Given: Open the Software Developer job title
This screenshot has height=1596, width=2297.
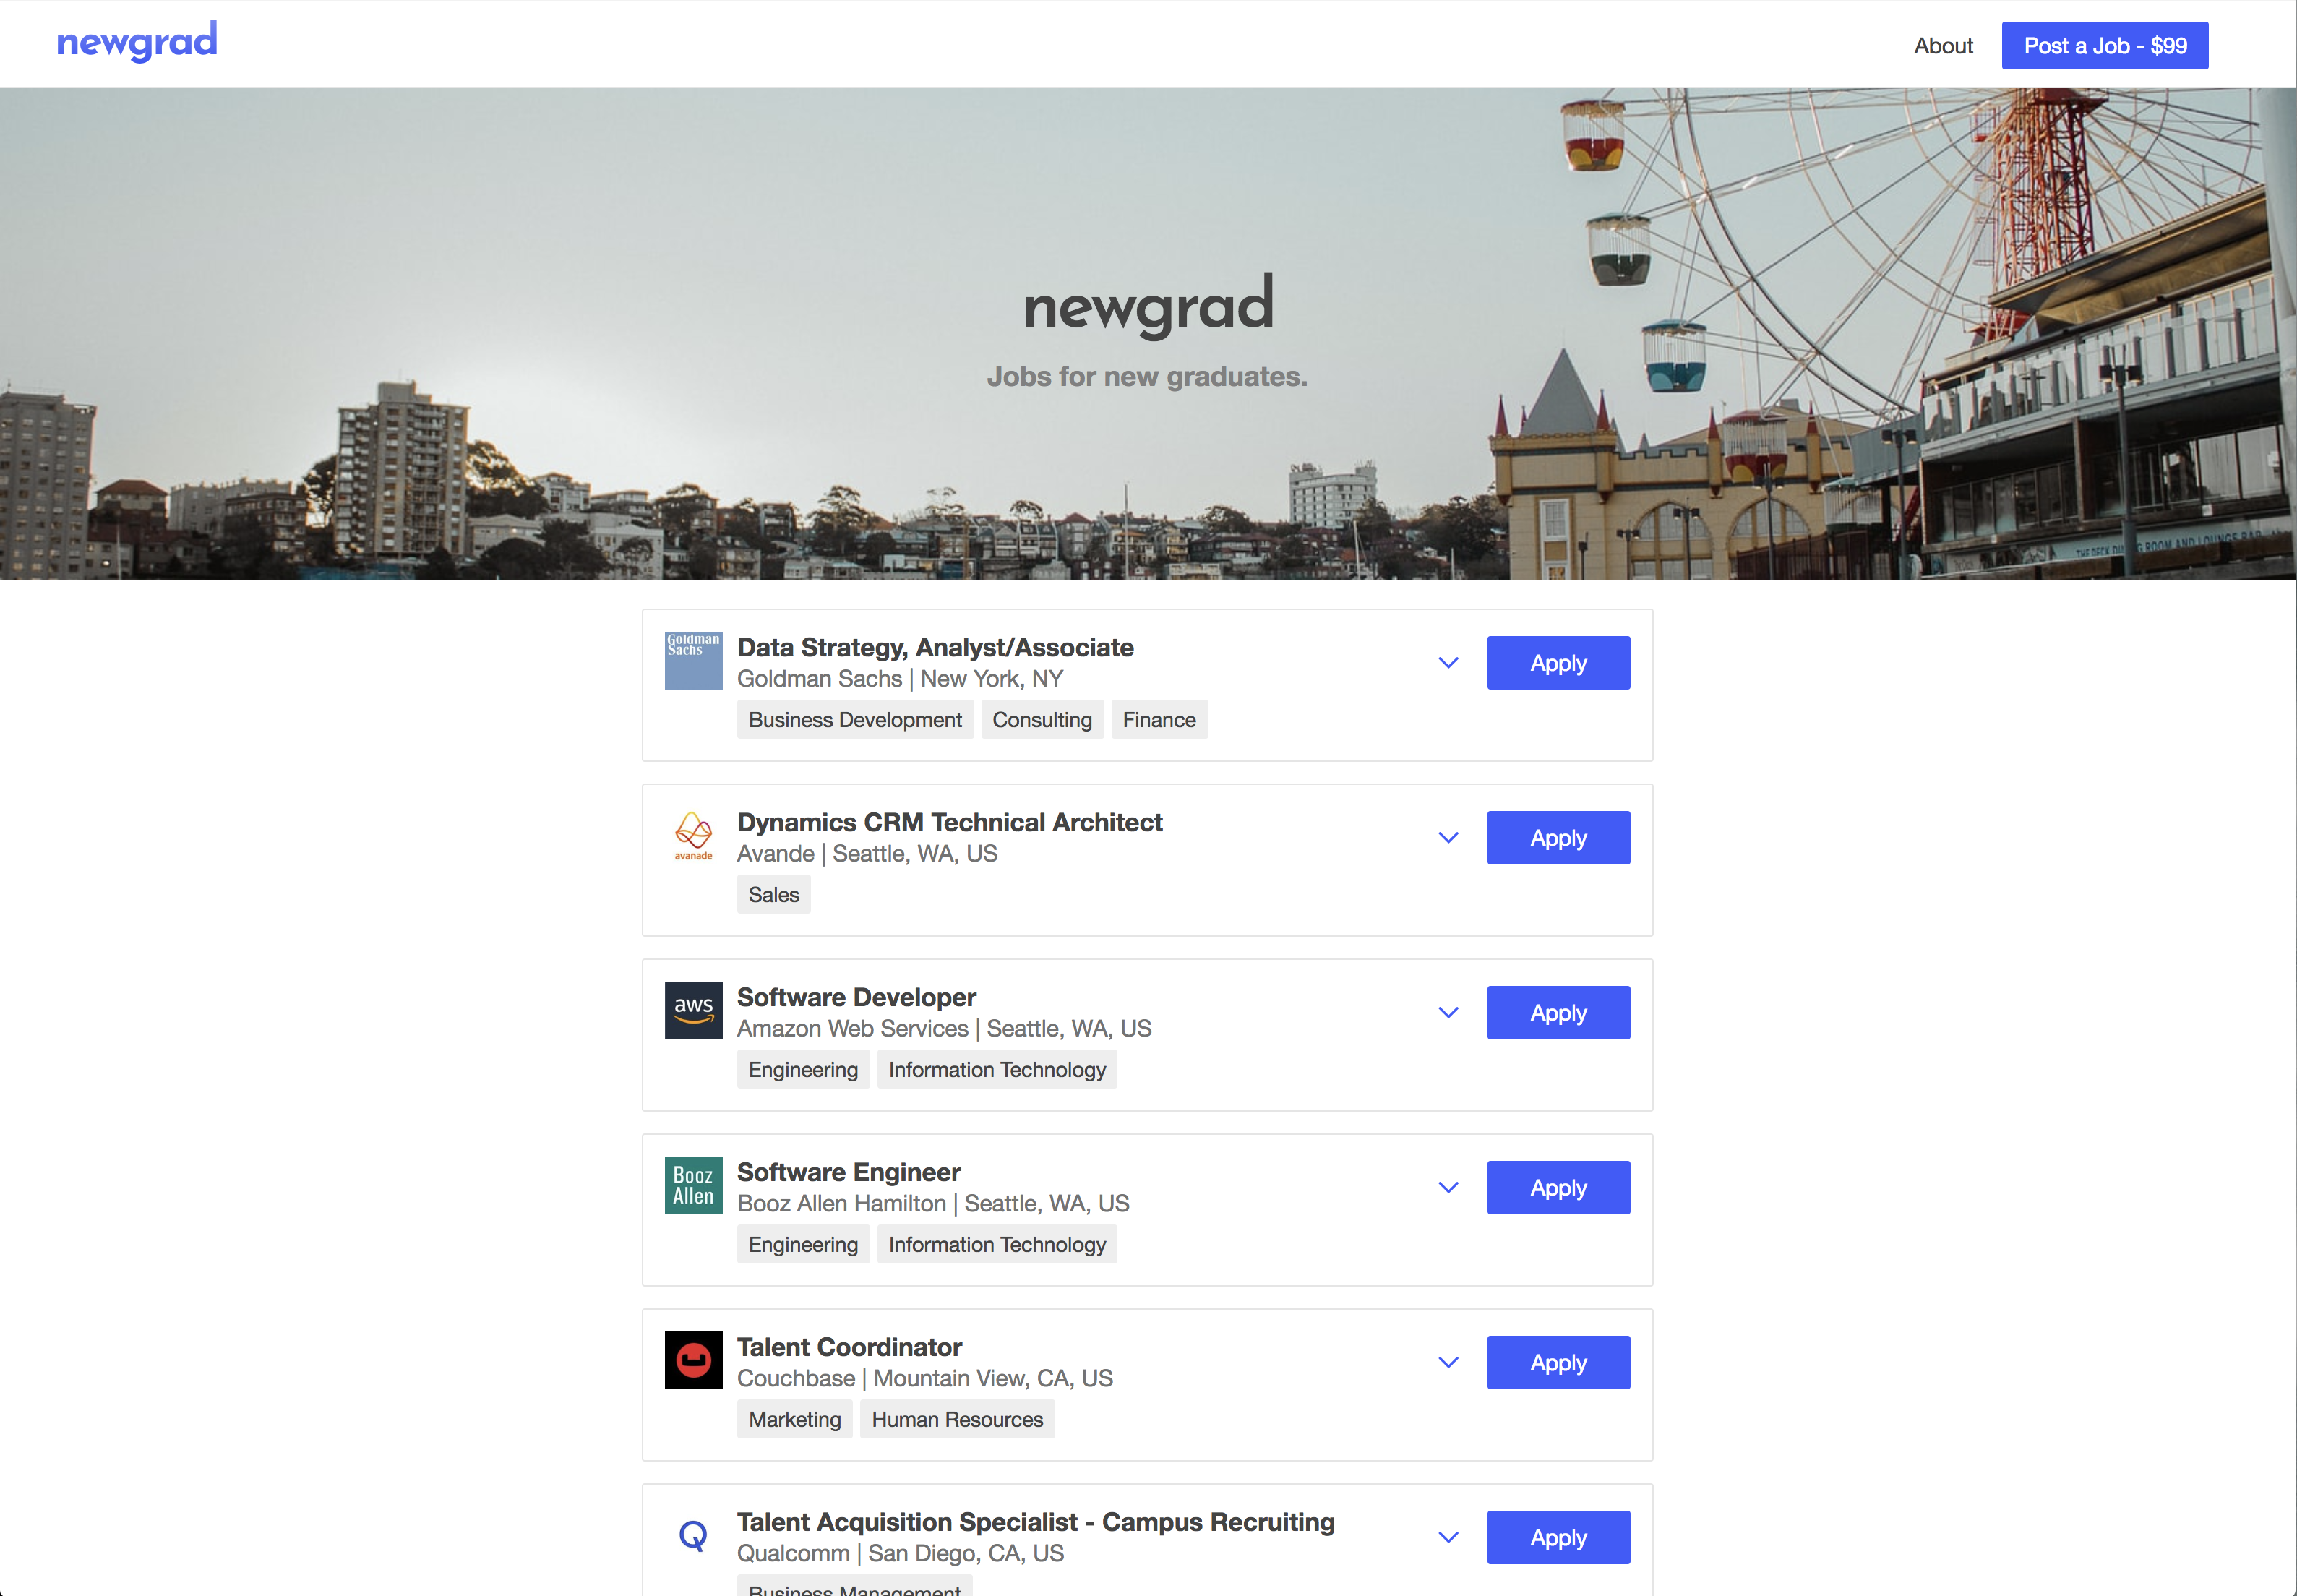Looking at the screenshot, I should [856, 997].
